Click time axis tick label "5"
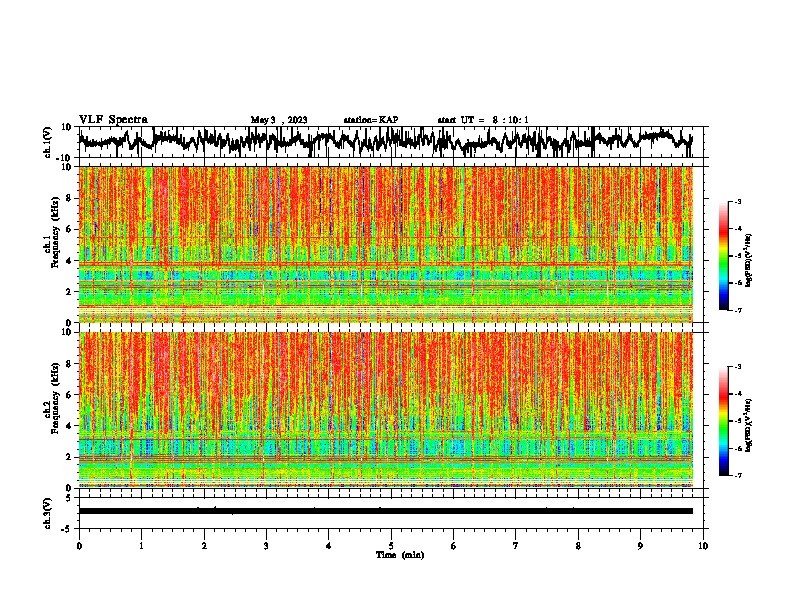Viewport: 792px width, 612px height. click(x=391, y=546)
